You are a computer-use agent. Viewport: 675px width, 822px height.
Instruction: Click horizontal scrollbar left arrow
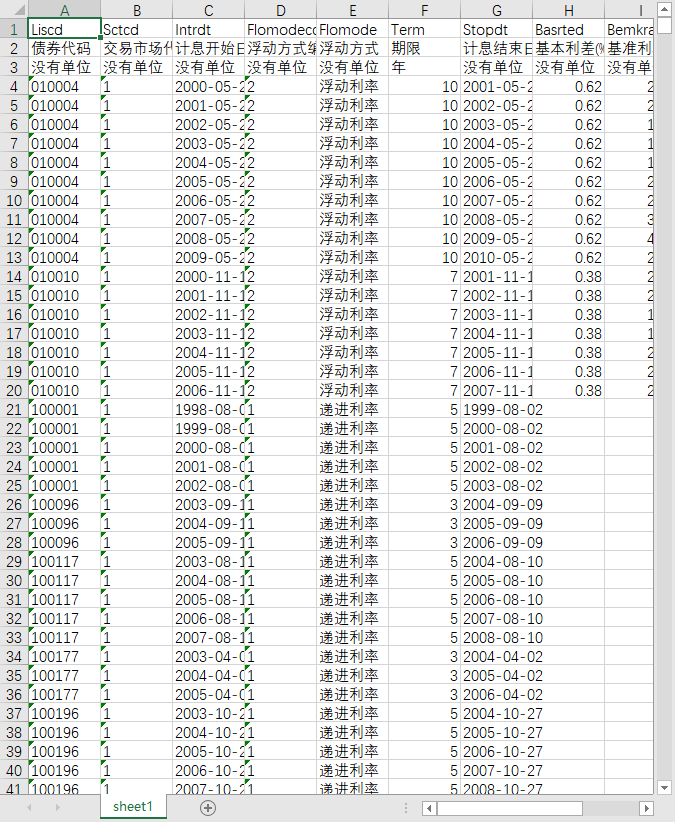tap(429, 808)
